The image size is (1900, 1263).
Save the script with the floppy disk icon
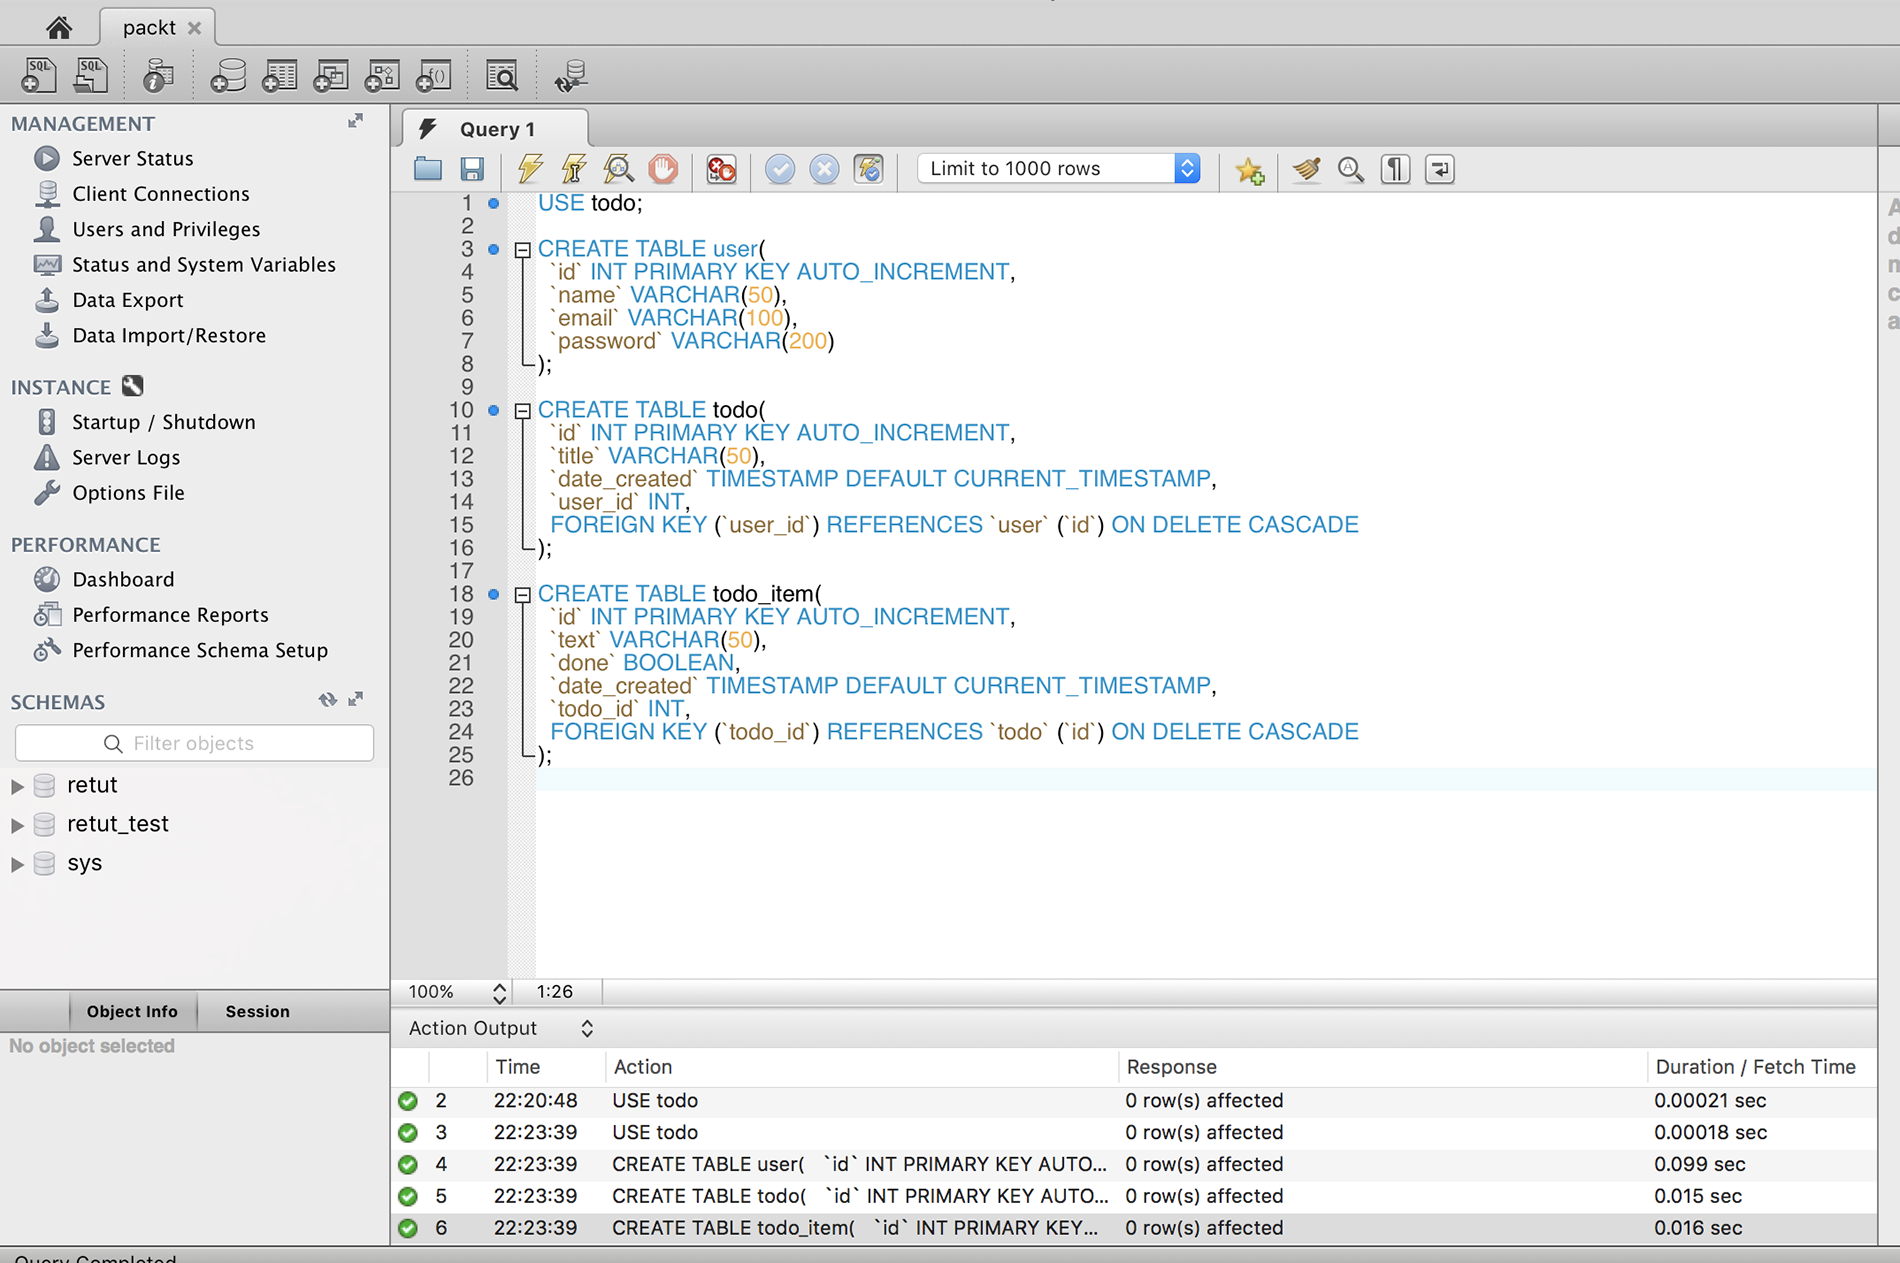coord(472,169)
